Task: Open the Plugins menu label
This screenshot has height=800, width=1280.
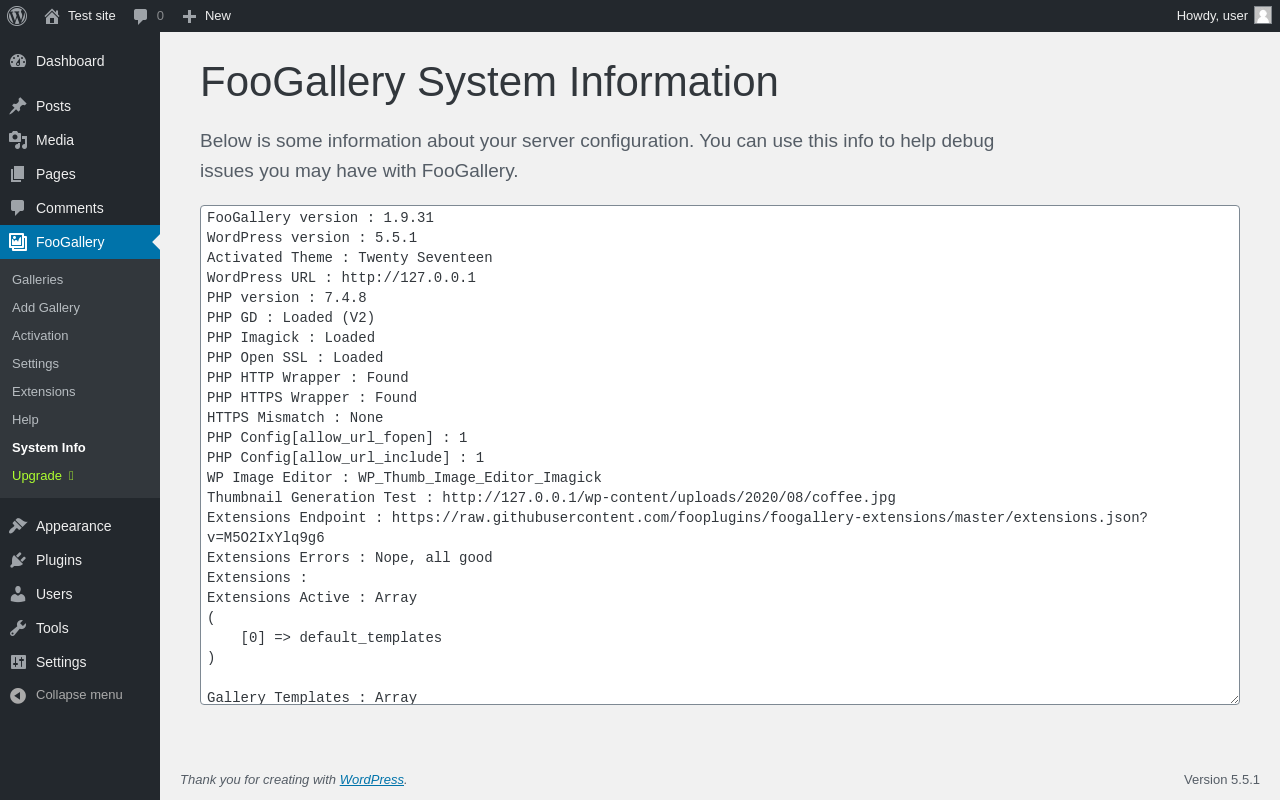Action: coord(59,560)
